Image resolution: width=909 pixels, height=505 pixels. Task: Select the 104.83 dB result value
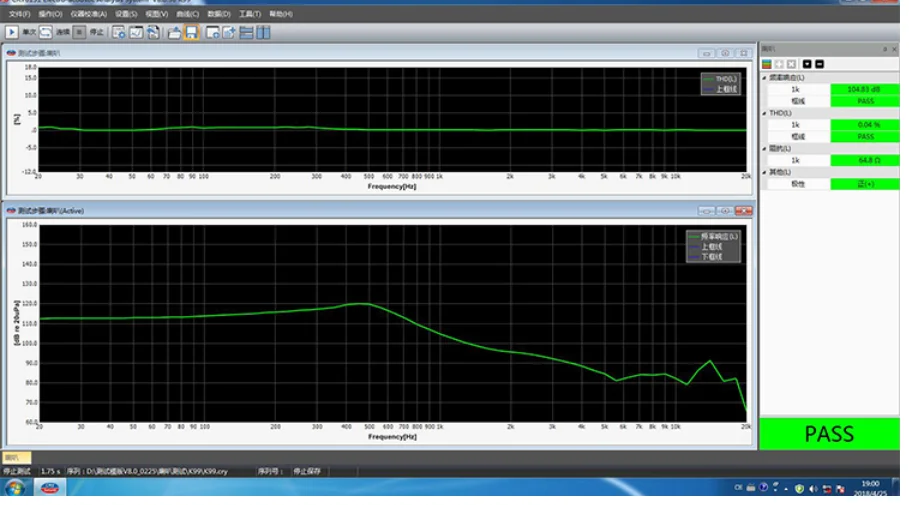pyautogui.click(x=864, y=89)
